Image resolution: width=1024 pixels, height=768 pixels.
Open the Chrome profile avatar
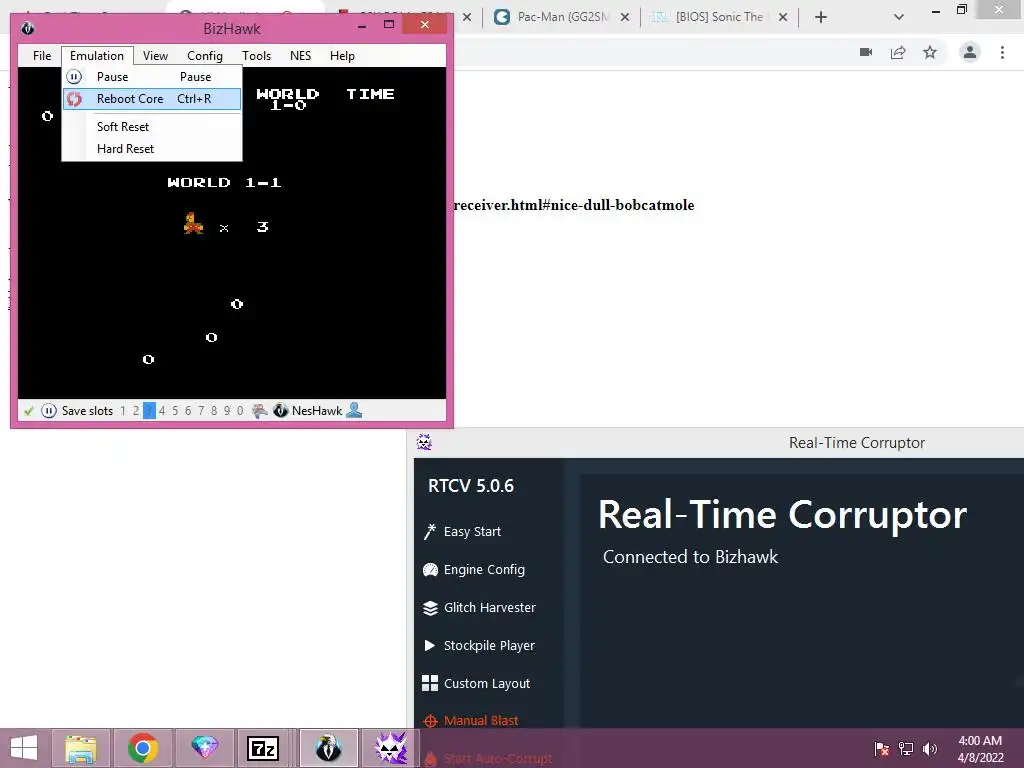(970, 52)
